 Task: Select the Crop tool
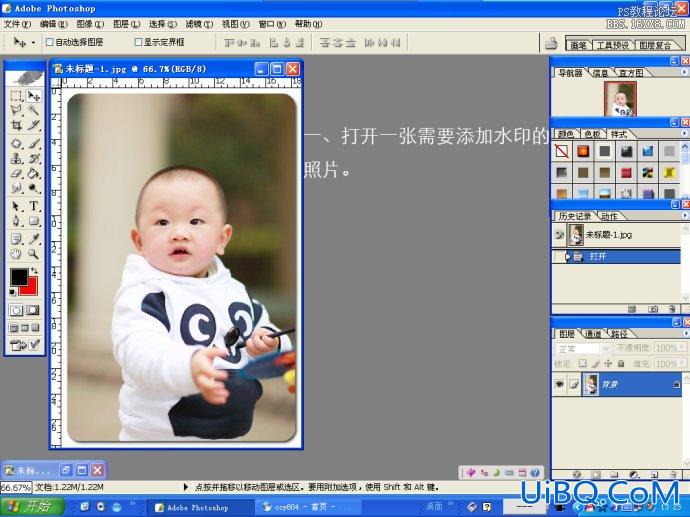pyautogui.click(x=17, y=125)
